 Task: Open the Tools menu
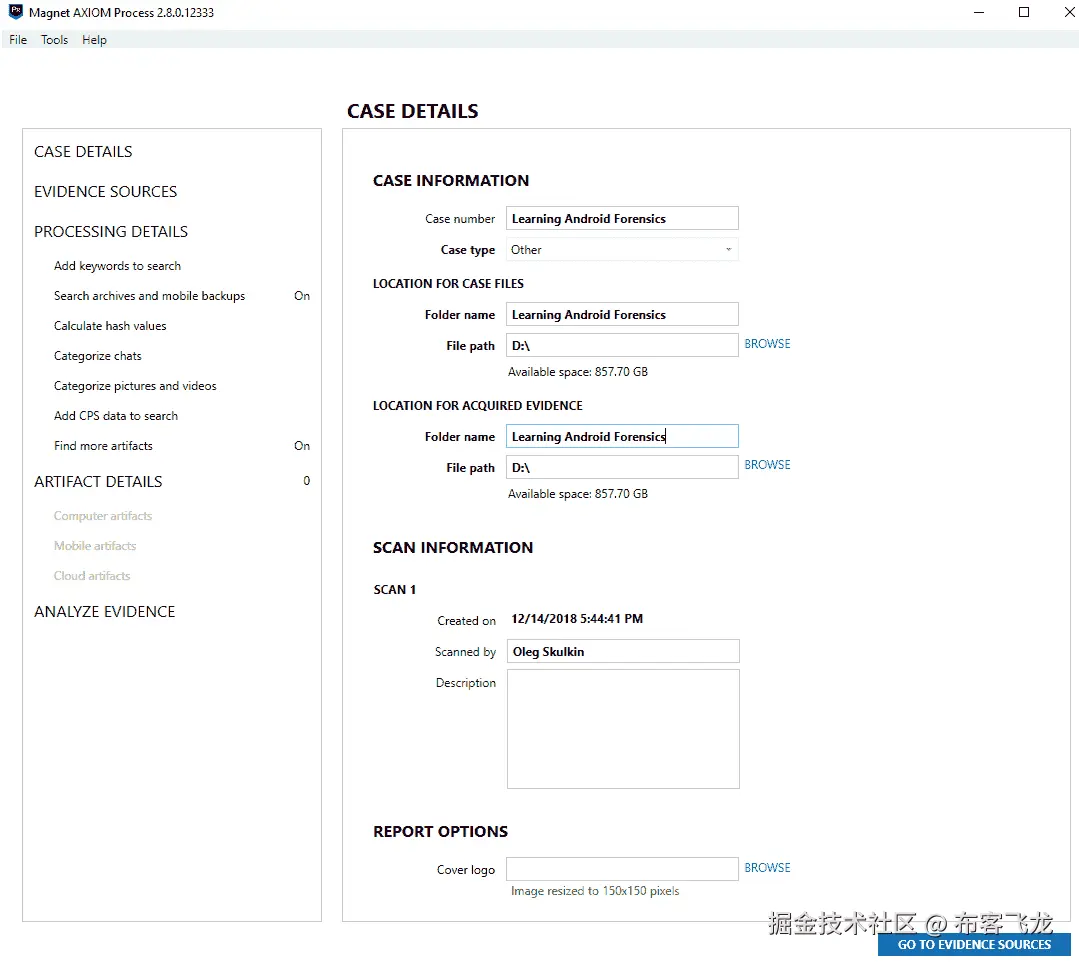click(x=54, y=40)
